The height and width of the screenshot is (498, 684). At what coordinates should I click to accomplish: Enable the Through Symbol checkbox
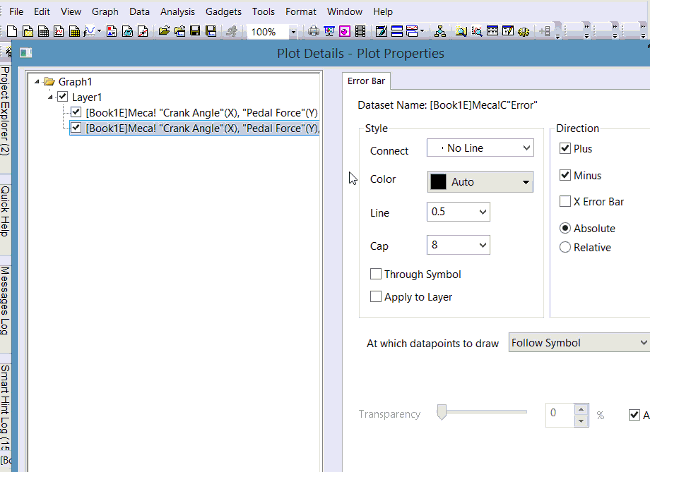point(376,274)
